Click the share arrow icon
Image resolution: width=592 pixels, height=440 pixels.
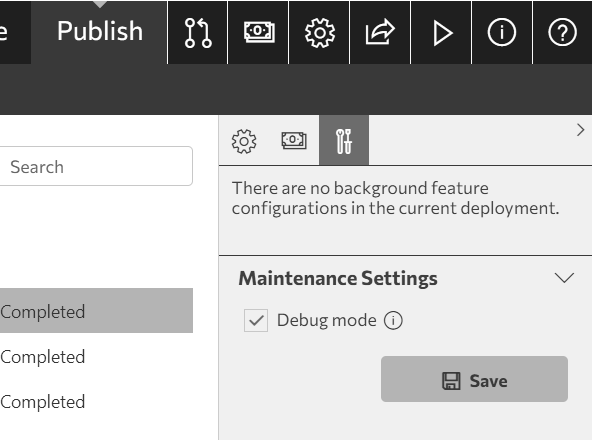coord(380,33)
